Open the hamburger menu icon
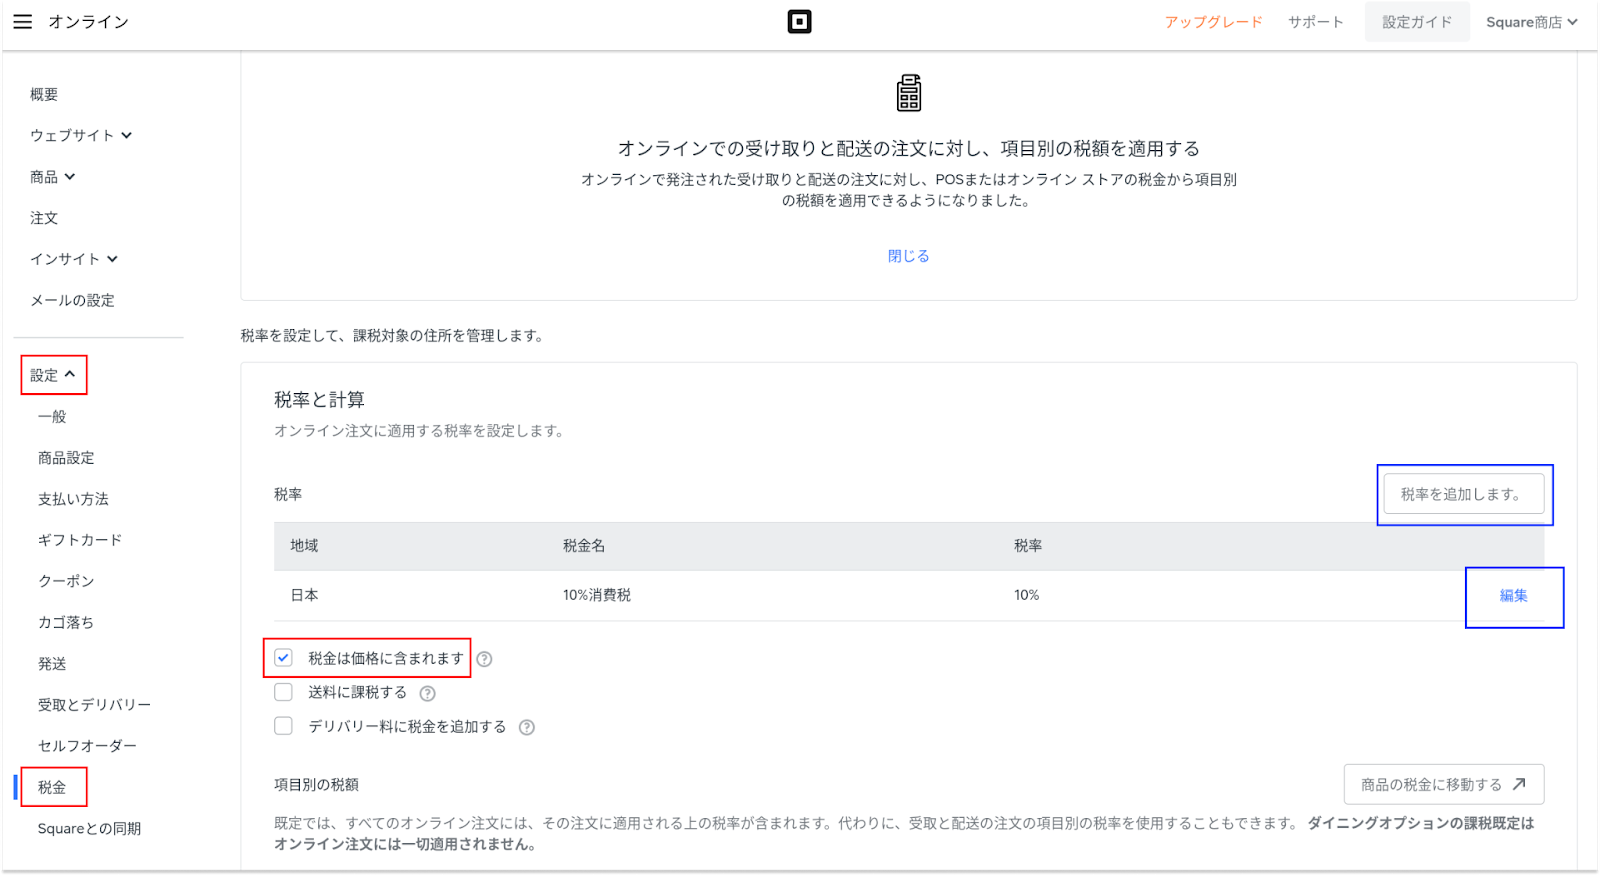The height and width of the screenshot is (875, 1600). [22, 22]
